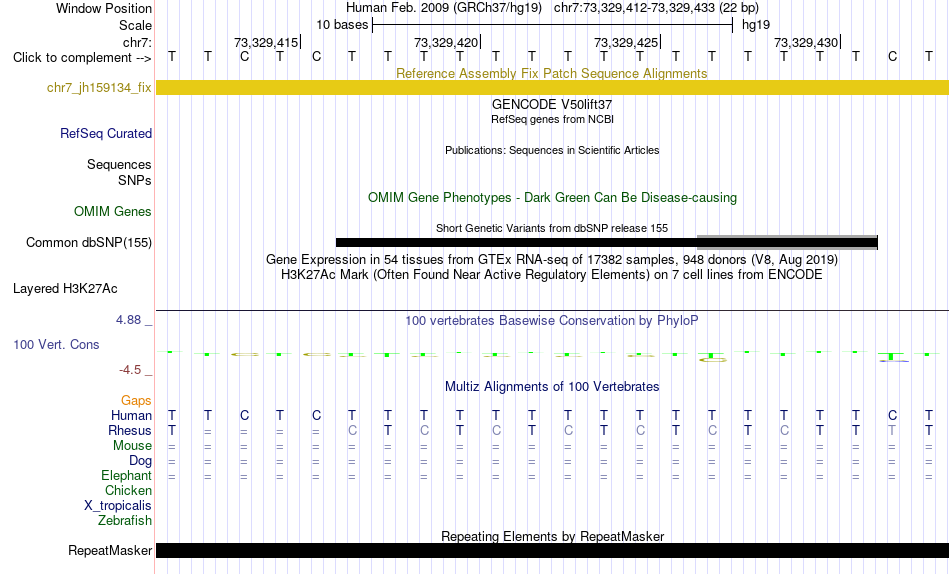
Task: Click the Zebrafish species label
Action: (125, 520)
